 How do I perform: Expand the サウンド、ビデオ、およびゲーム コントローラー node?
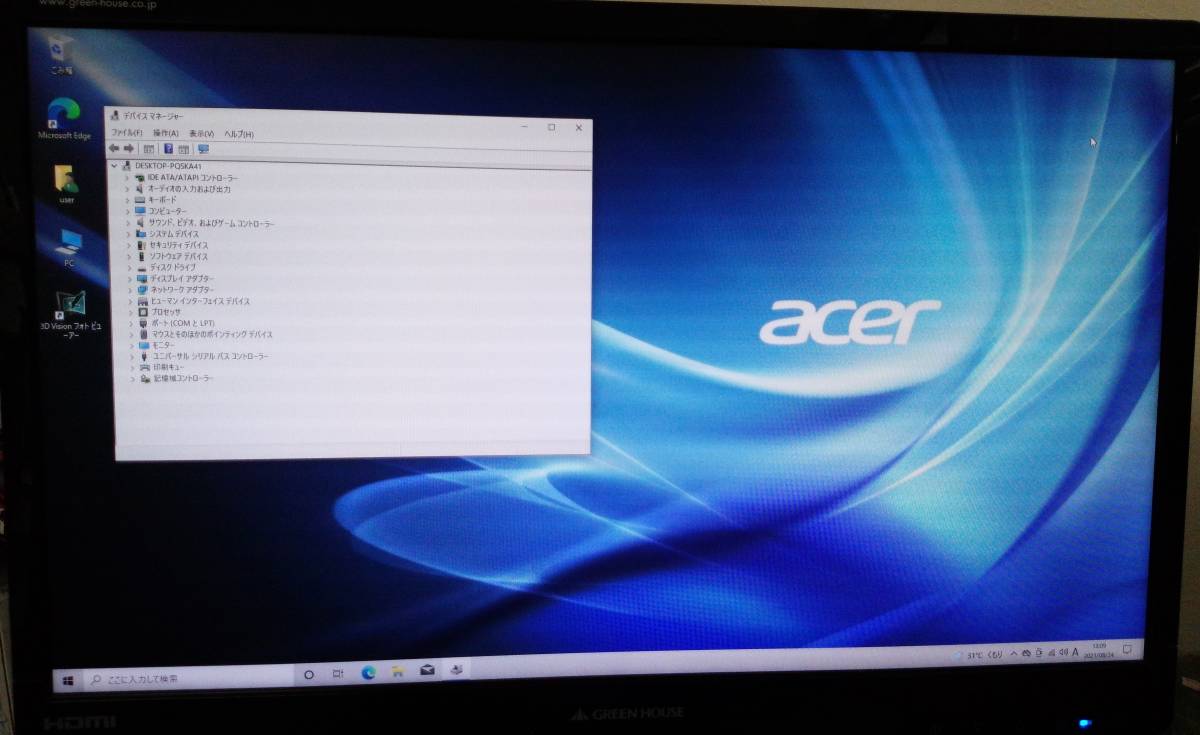129,223
